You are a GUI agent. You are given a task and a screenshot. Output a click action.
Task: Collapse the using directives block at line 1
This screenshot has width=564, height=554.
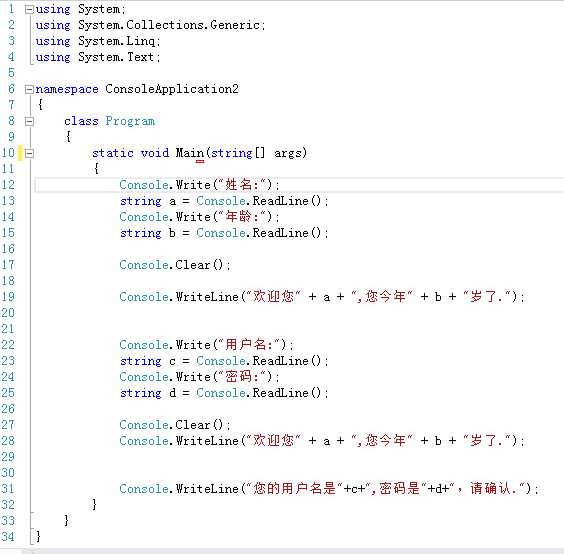29,10
